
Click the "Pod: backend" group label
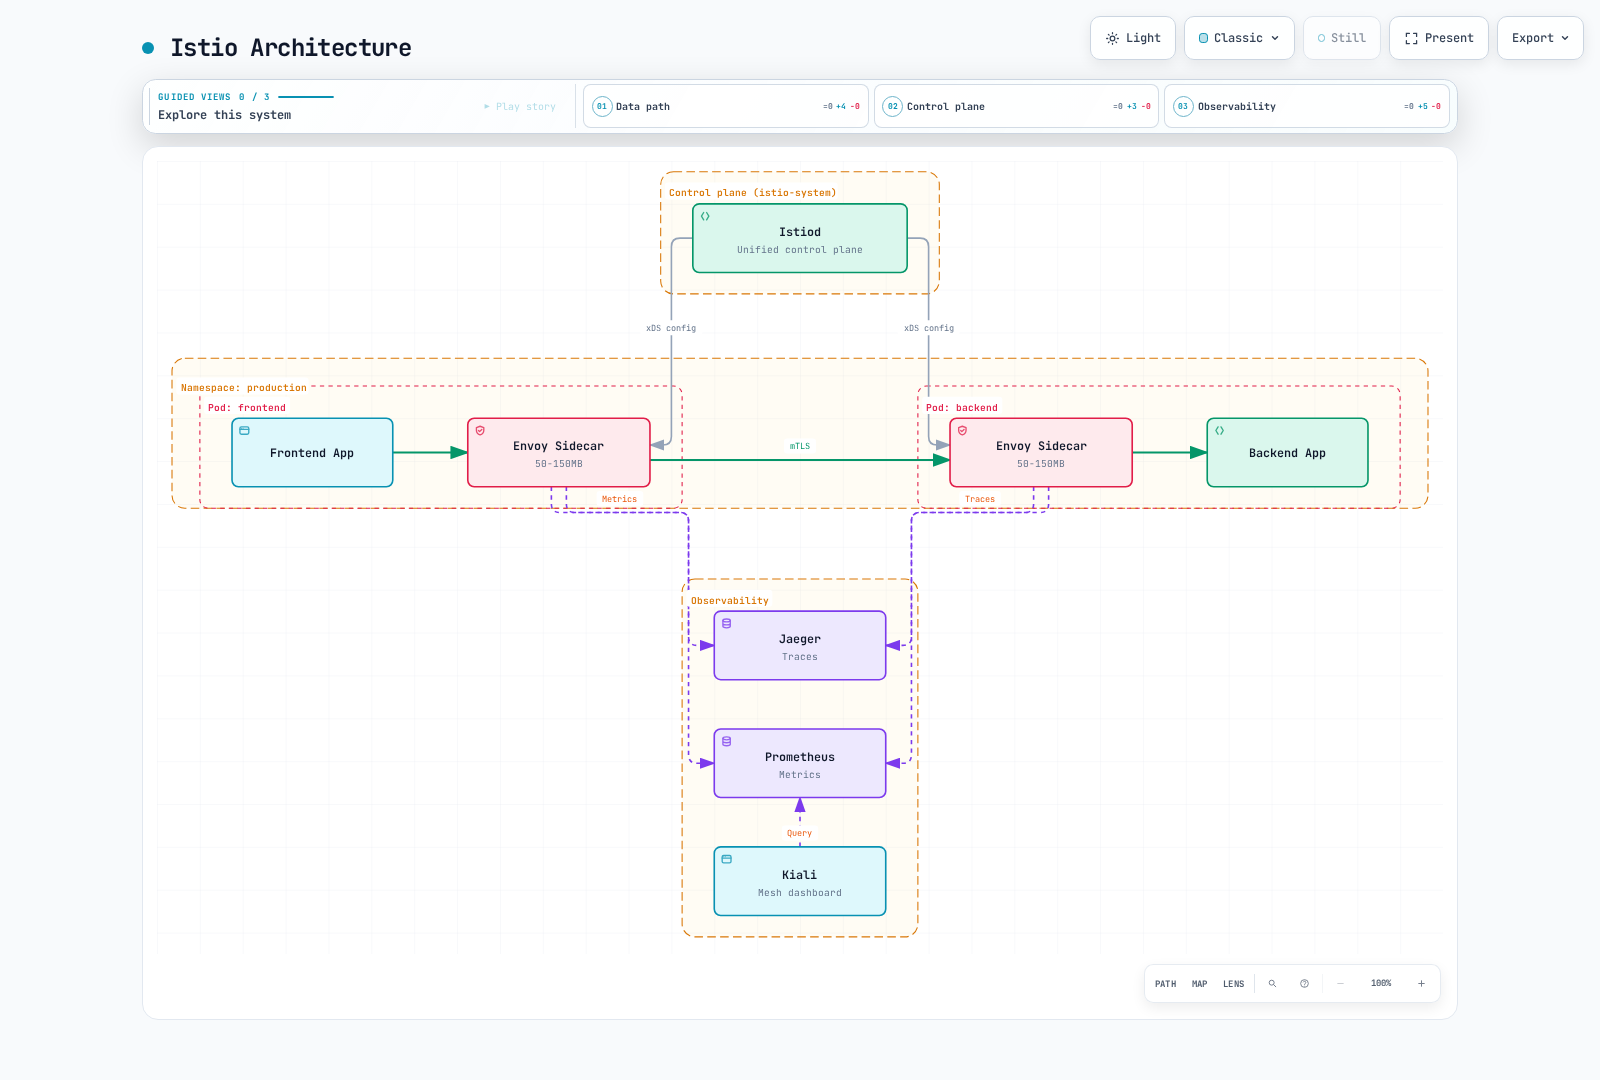click(962, 408)
